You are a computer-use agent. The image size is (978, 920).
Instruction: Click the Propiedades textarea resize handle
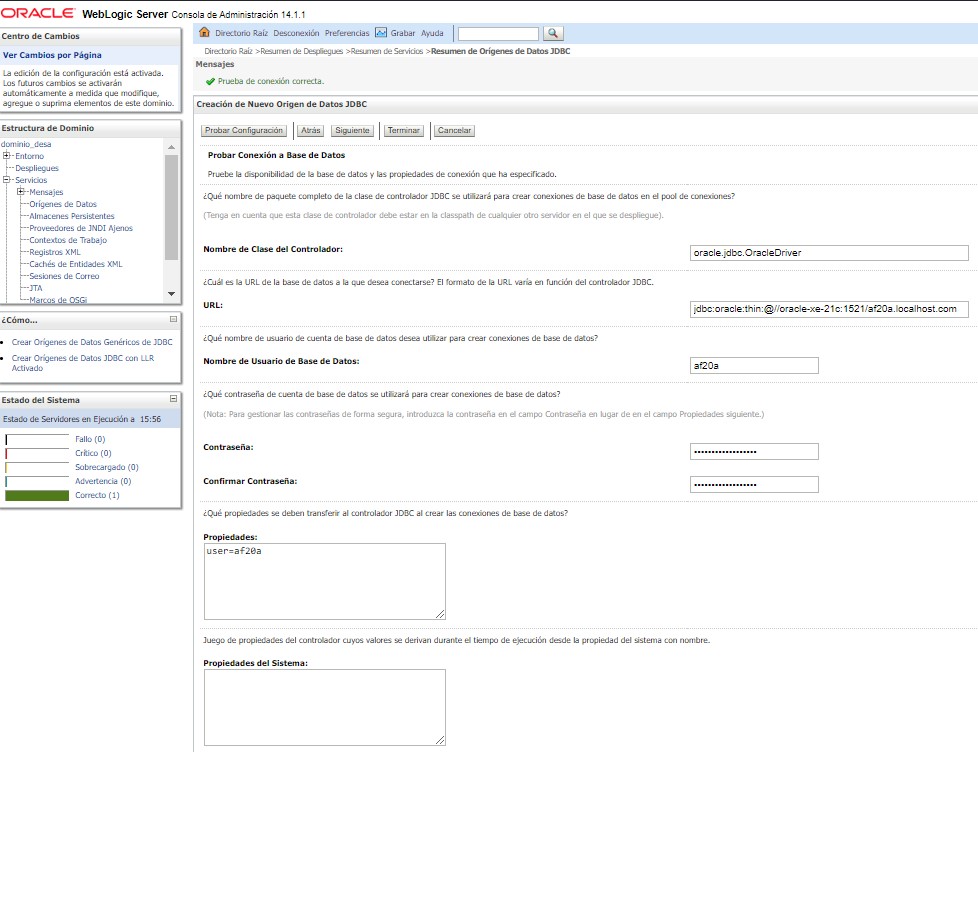(x=440, y=614)
